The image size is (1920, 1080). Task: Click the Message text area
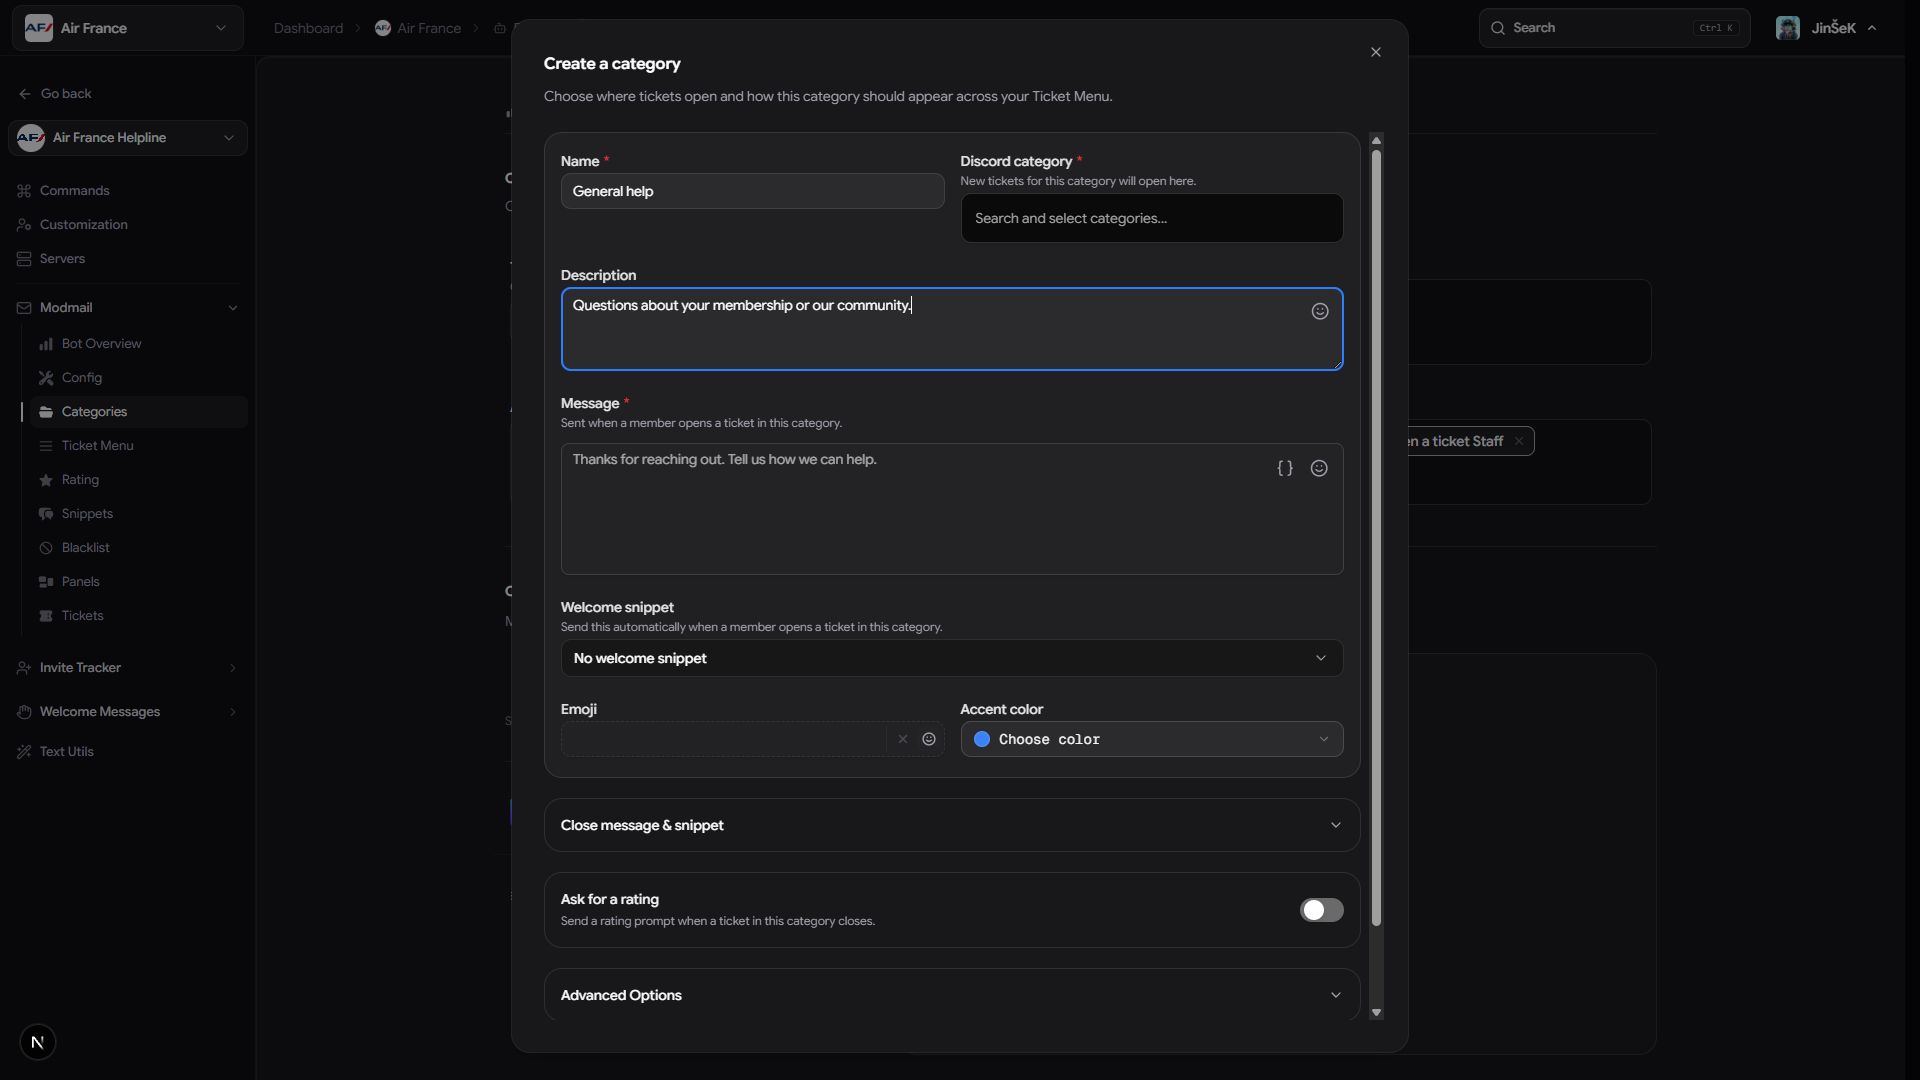tap(951, 509)
